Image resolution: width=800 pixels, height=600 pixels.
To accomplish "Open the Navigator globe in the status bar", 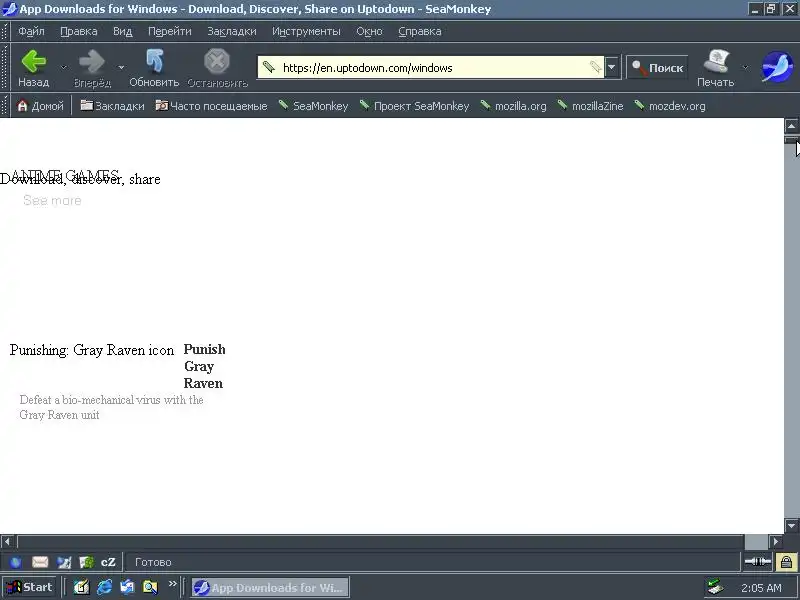I will (x=16, y=562).
